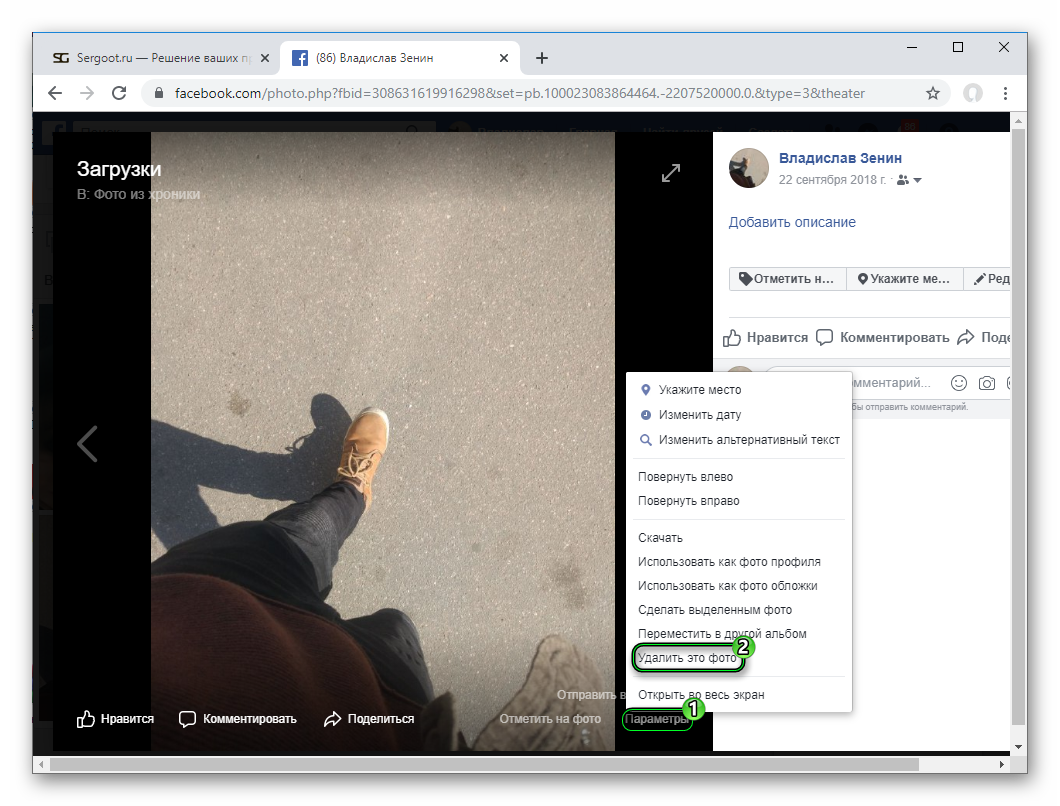The height and width of the screenshot is (806, 1060).
Task: Switch to the Sergoot.ru tab
Action: 157,58
